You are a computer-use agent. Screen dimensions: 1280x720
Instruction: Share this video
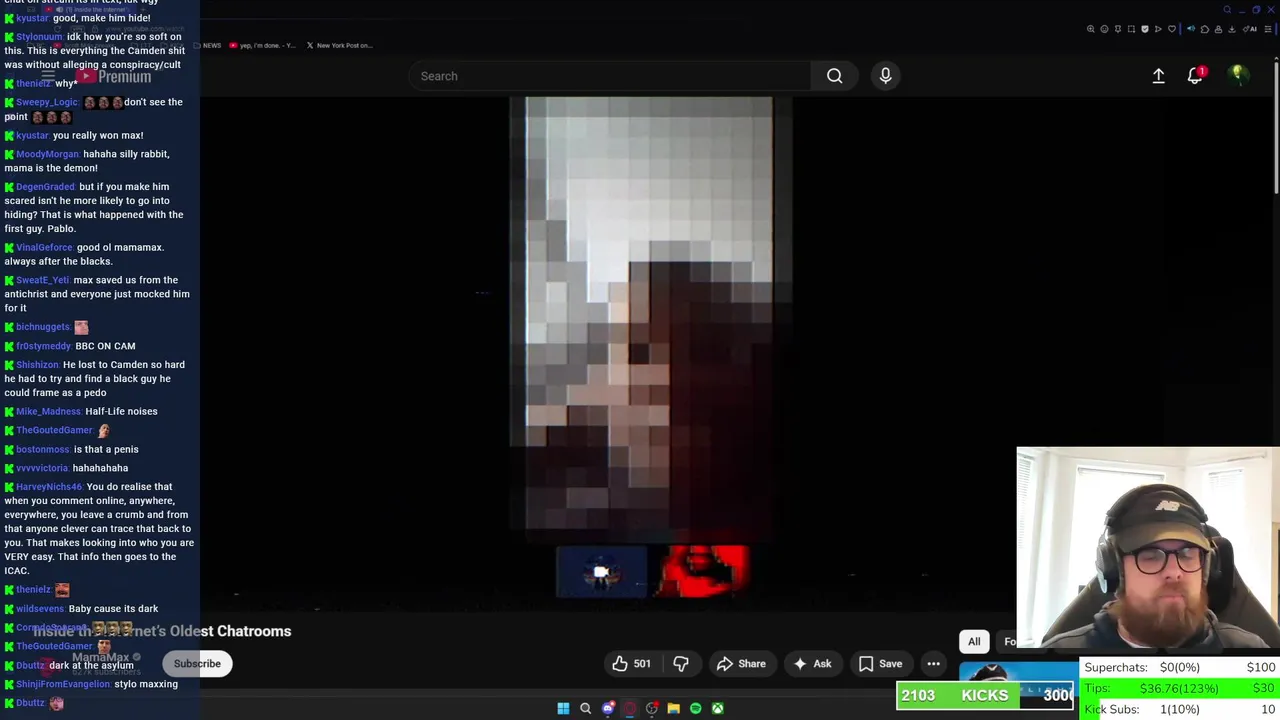[x=741, y=664]
